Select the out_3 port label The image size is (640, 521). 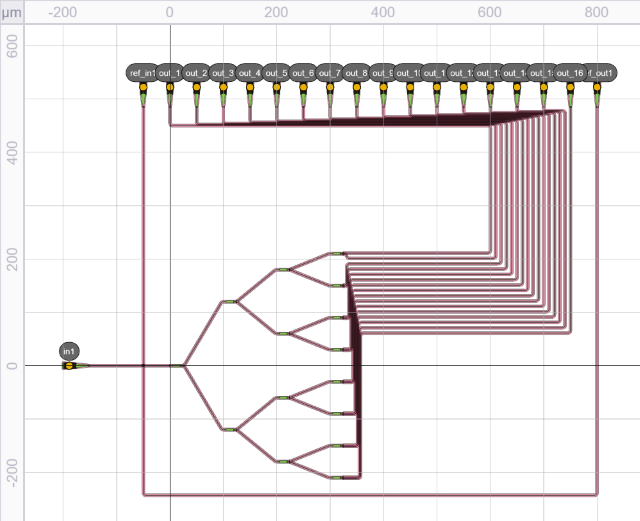[223, 73]
